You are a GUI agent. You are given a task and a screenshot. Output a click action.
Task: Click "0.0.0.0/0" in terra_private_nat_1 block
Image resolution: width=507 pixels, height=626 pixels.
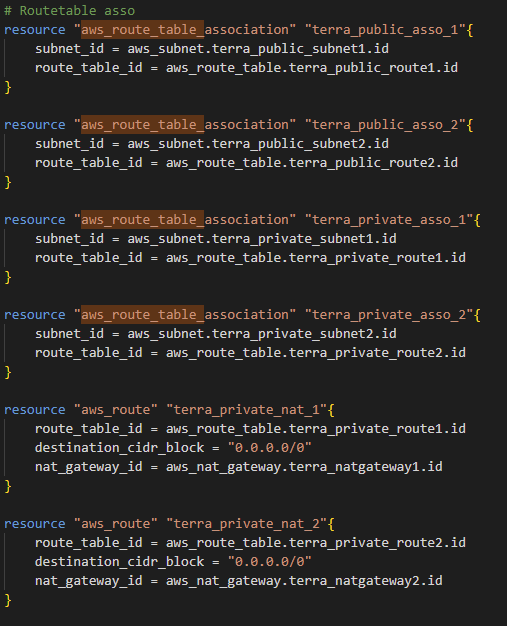click(269, 448)
